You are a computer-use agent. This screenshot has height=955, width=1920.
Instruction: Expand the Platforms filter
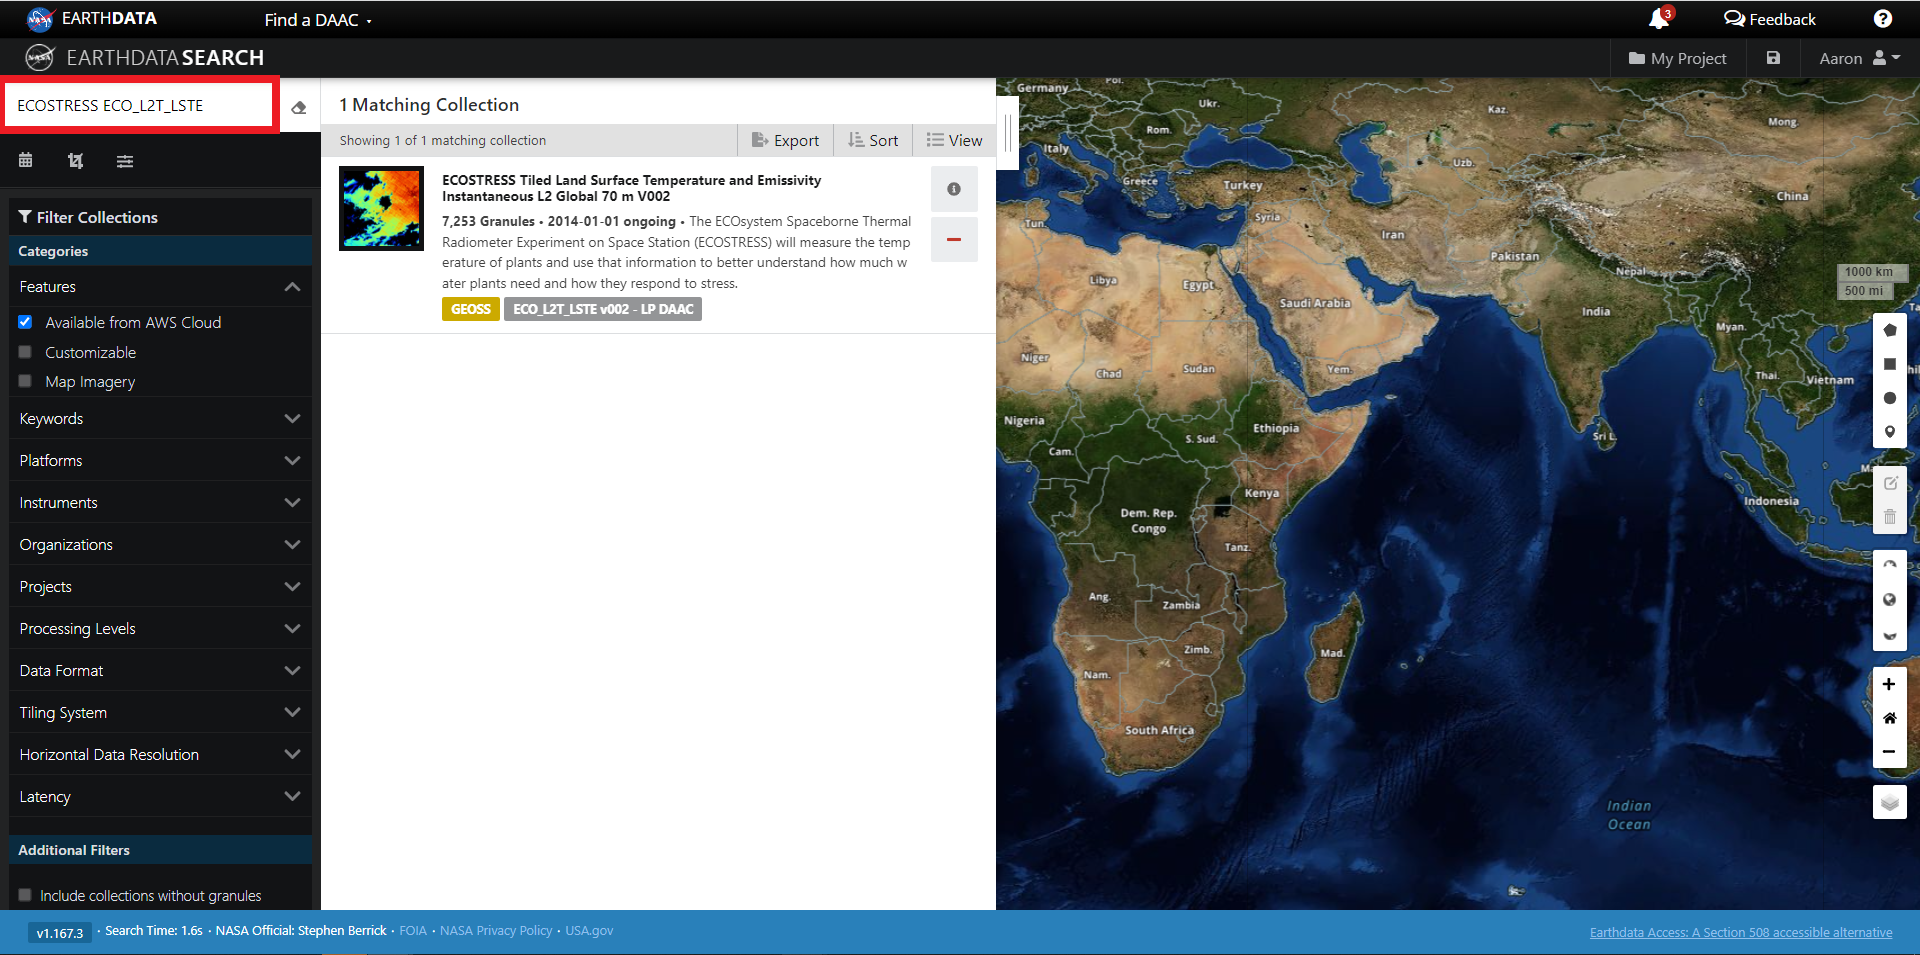pos(160,460)
